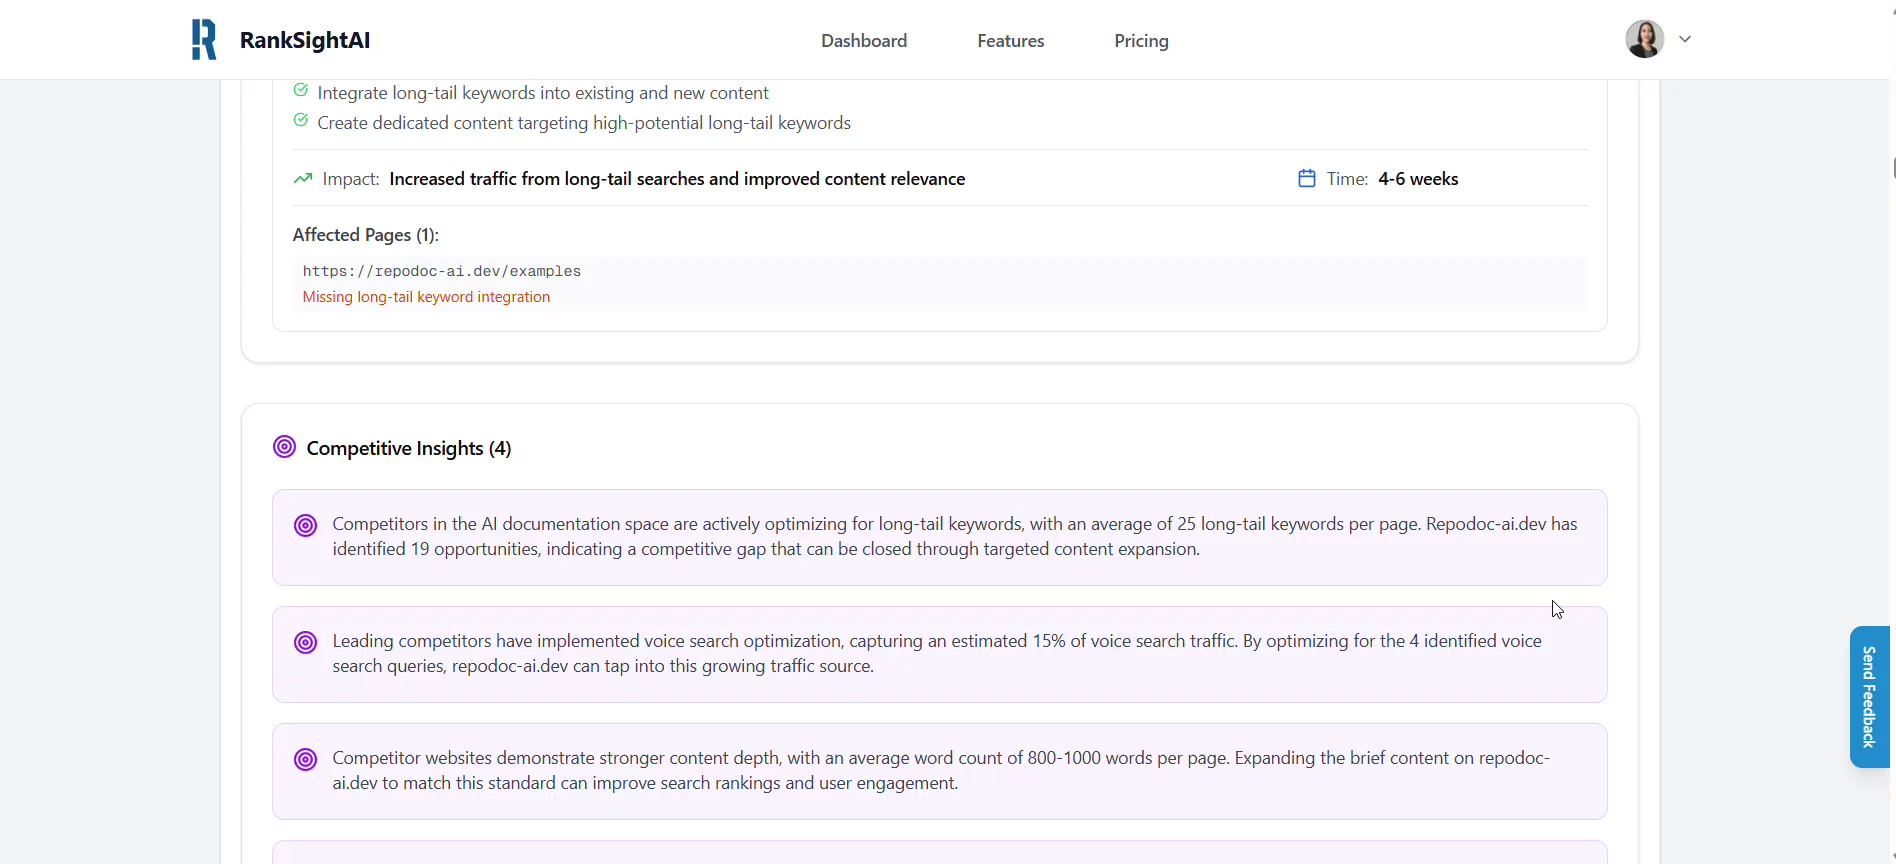1896x864 pixels.
Task: Click the Missing long-tail keyword integration warning
Action: click(426, 297)
